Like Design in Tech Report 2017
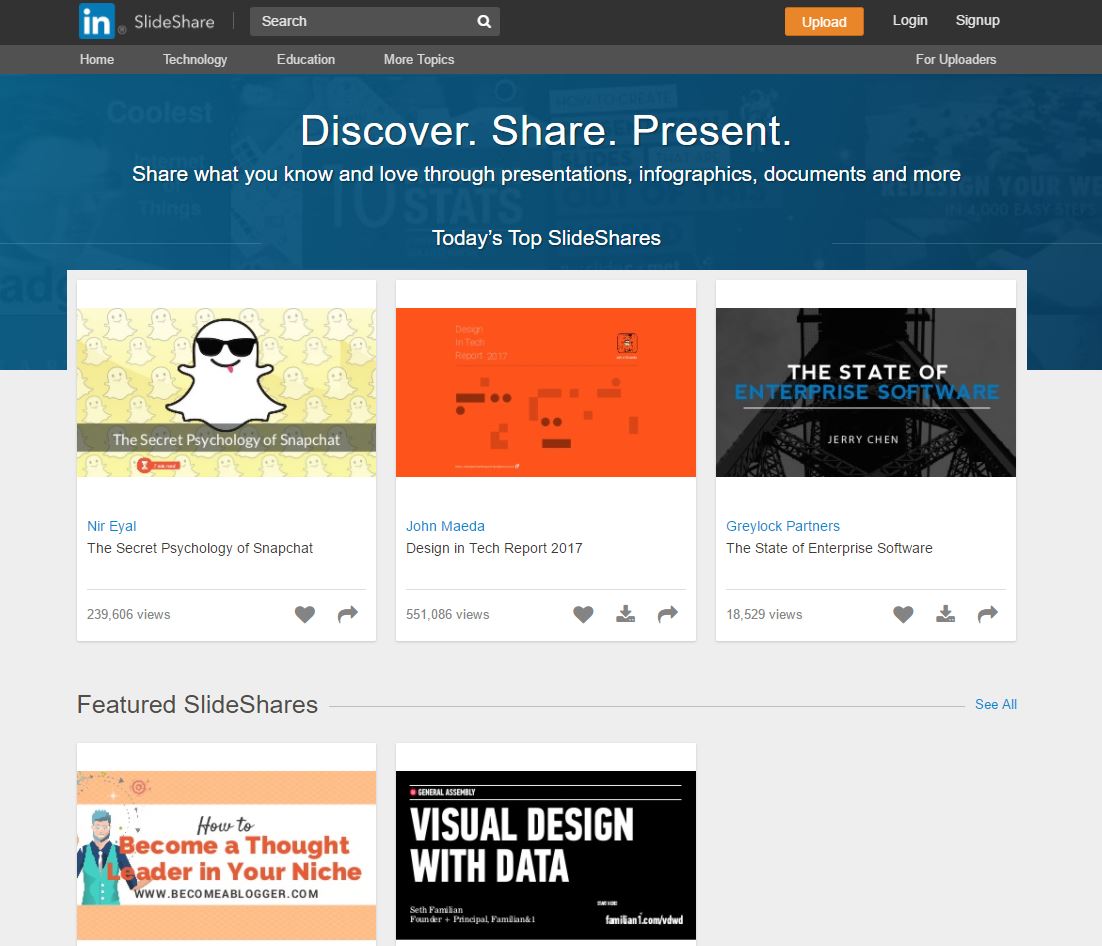Viewport: 1102px width, 946px height. click(x=583, y=614)
